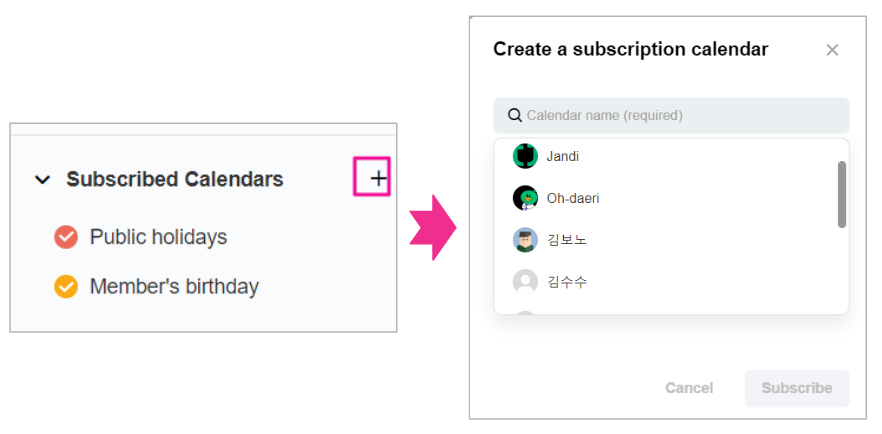The width and height of the screenshot is (882, 434).
Task: Select Oh-daeri from the list
Action: tap(573, 198)
